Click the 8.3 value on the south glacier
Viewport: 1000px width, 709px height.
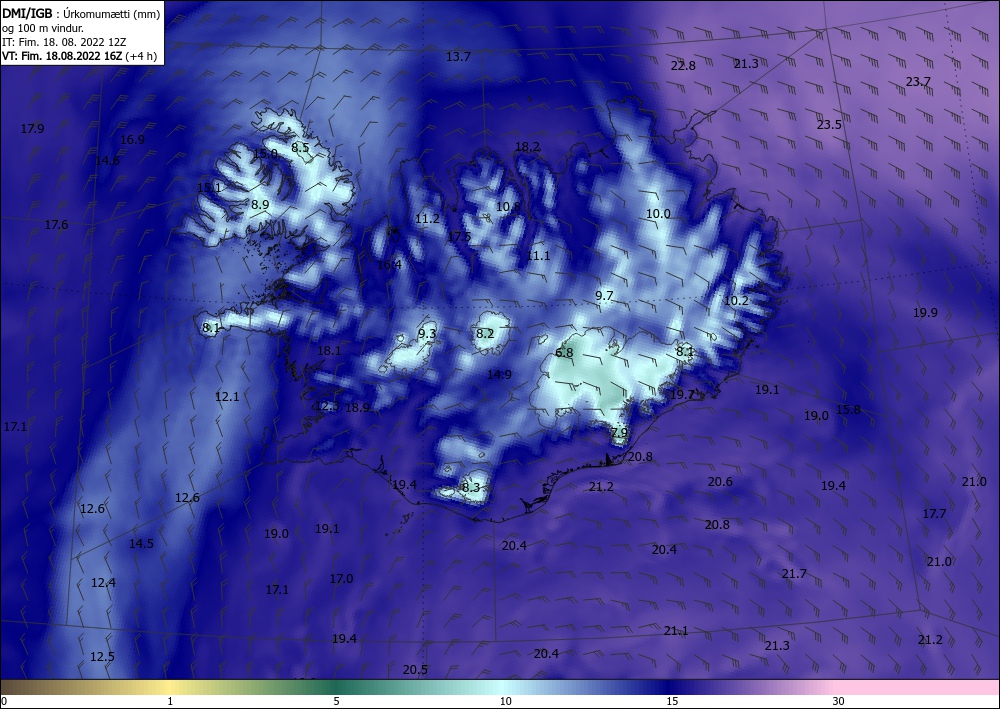click(x=471, y=488)
